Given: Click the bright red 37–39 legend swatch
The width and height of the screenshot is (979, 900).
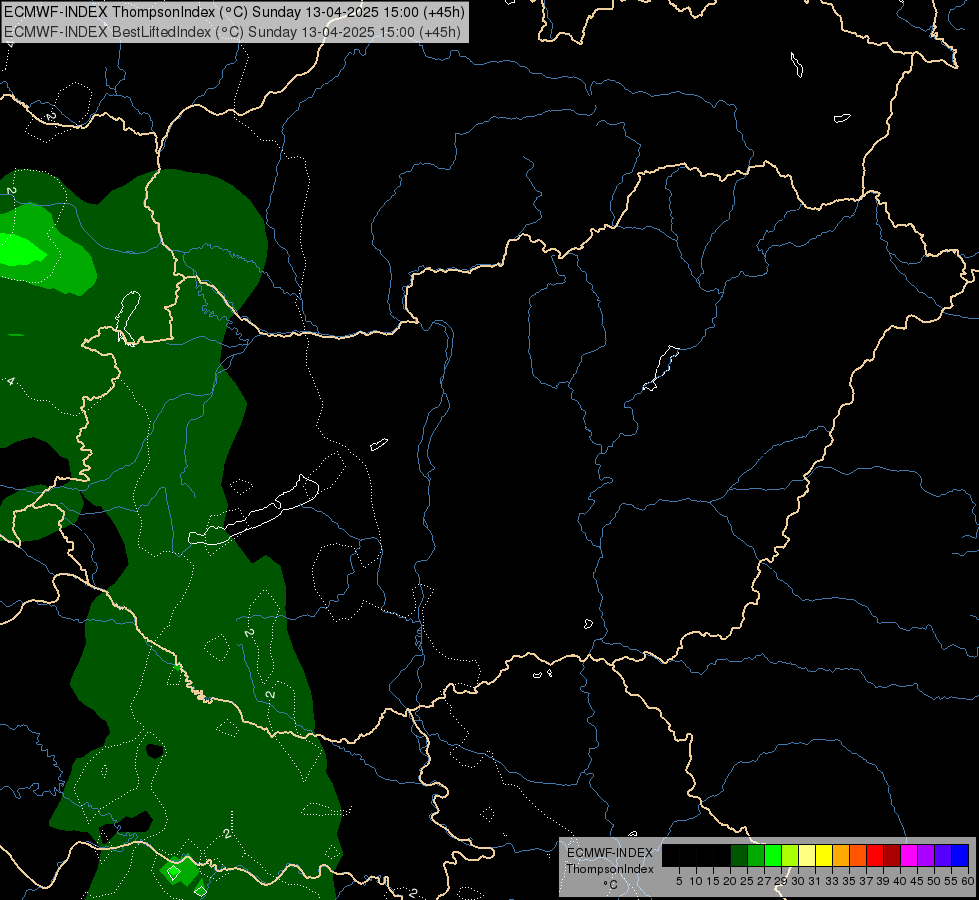Looking at the screenshot, I should (x=875, y=855).
